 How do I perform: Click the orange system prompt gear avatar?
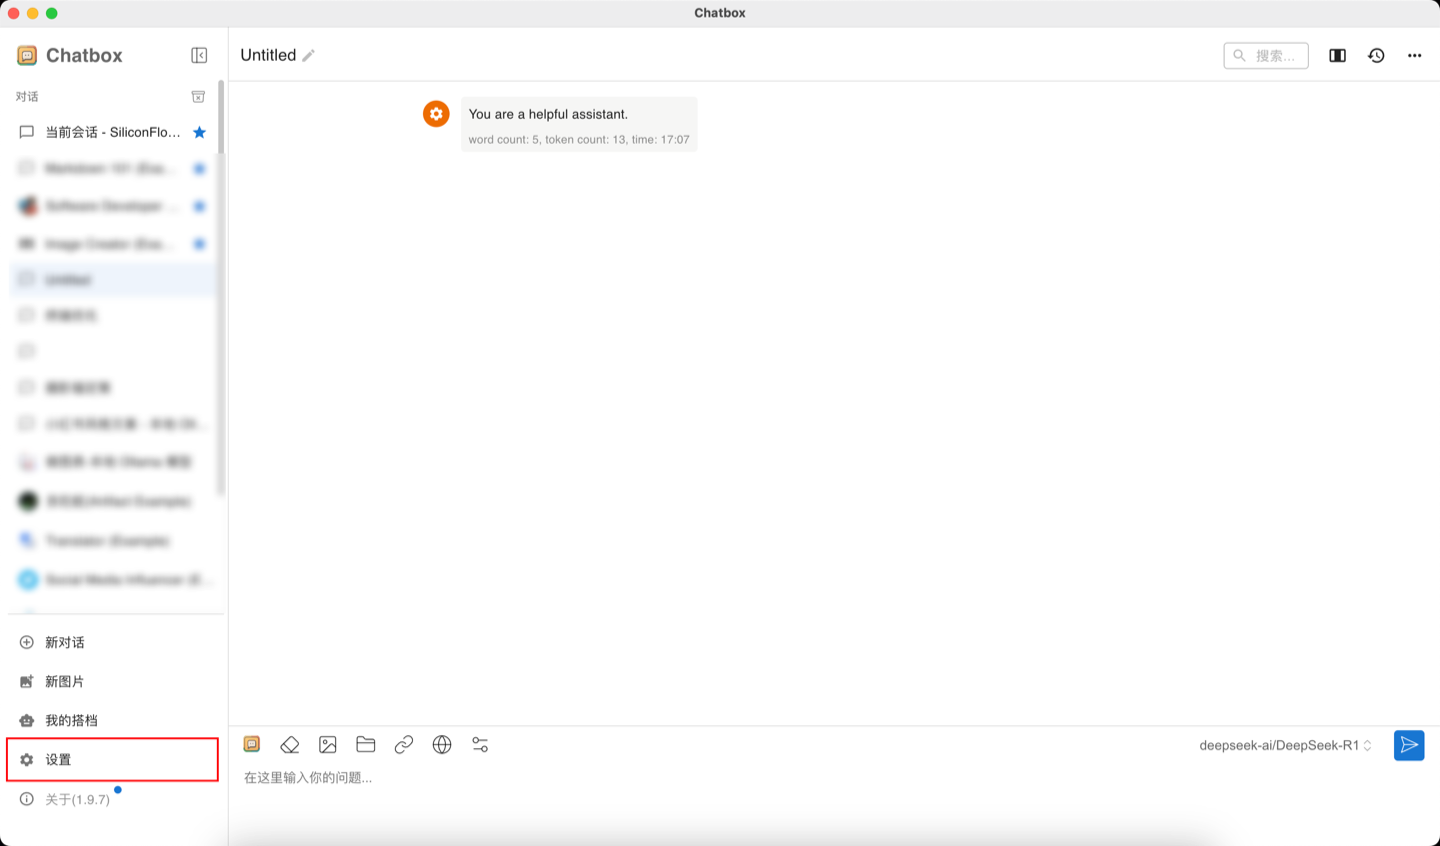point(436,114)
